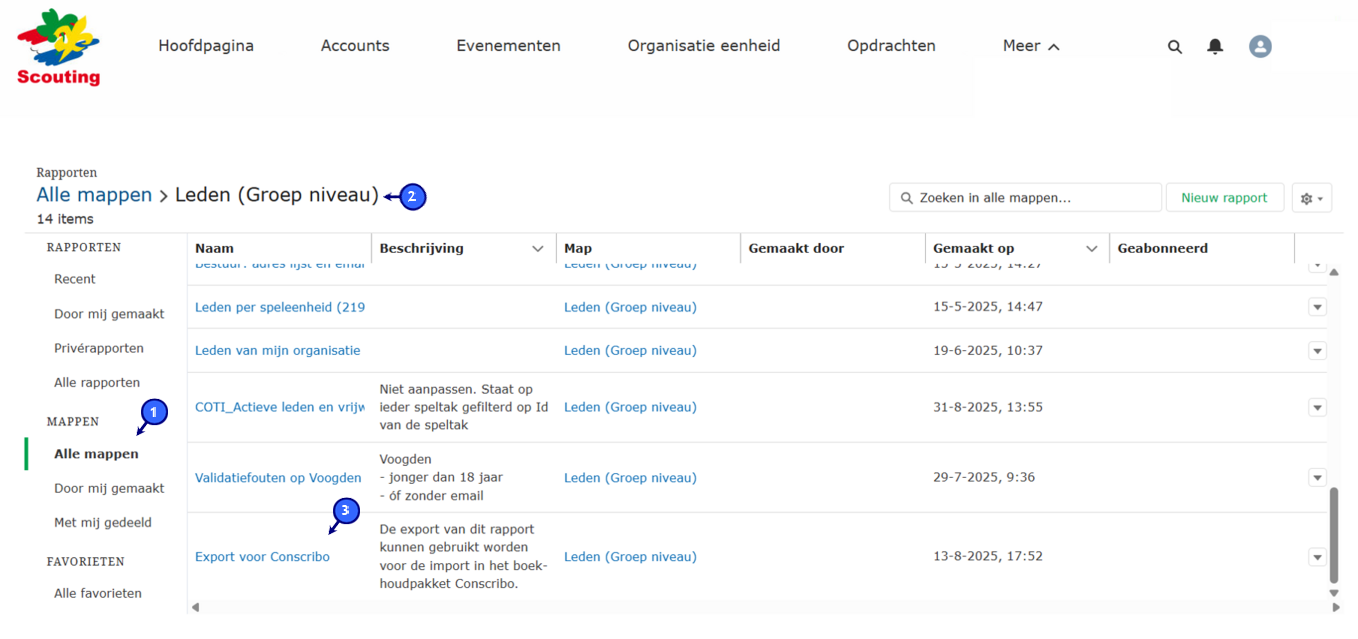Open the Gemaakt op column dropdown
The image size is (1358, 639).
[1092, 249]
